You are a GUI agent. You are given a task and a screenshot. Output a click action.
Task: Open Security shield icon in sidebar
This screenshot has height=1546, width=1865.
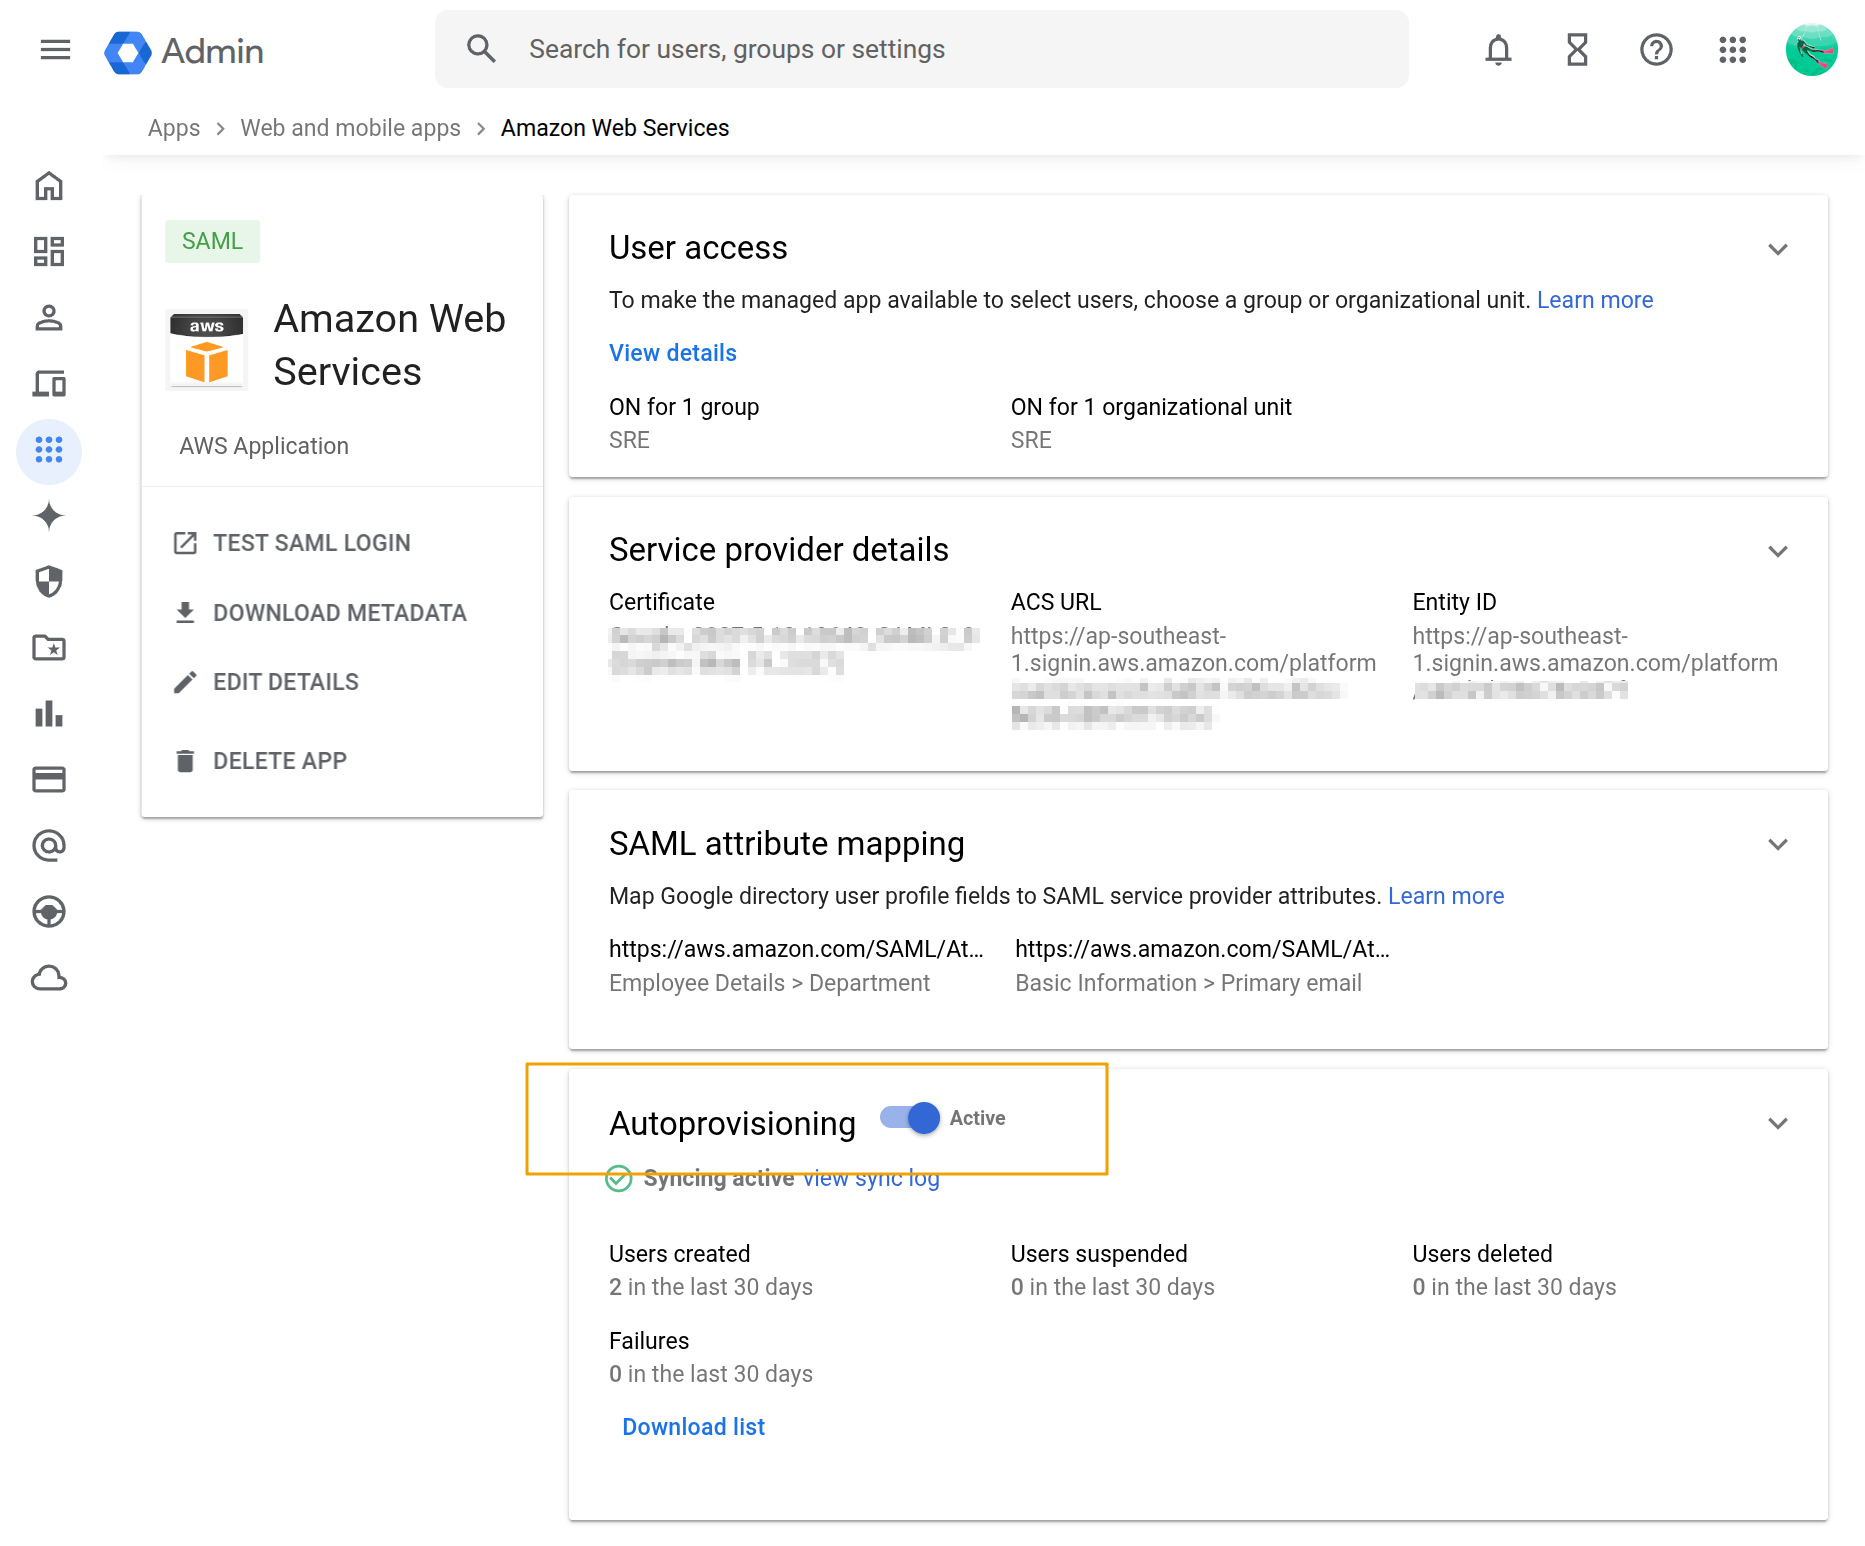tap(49, 582)
